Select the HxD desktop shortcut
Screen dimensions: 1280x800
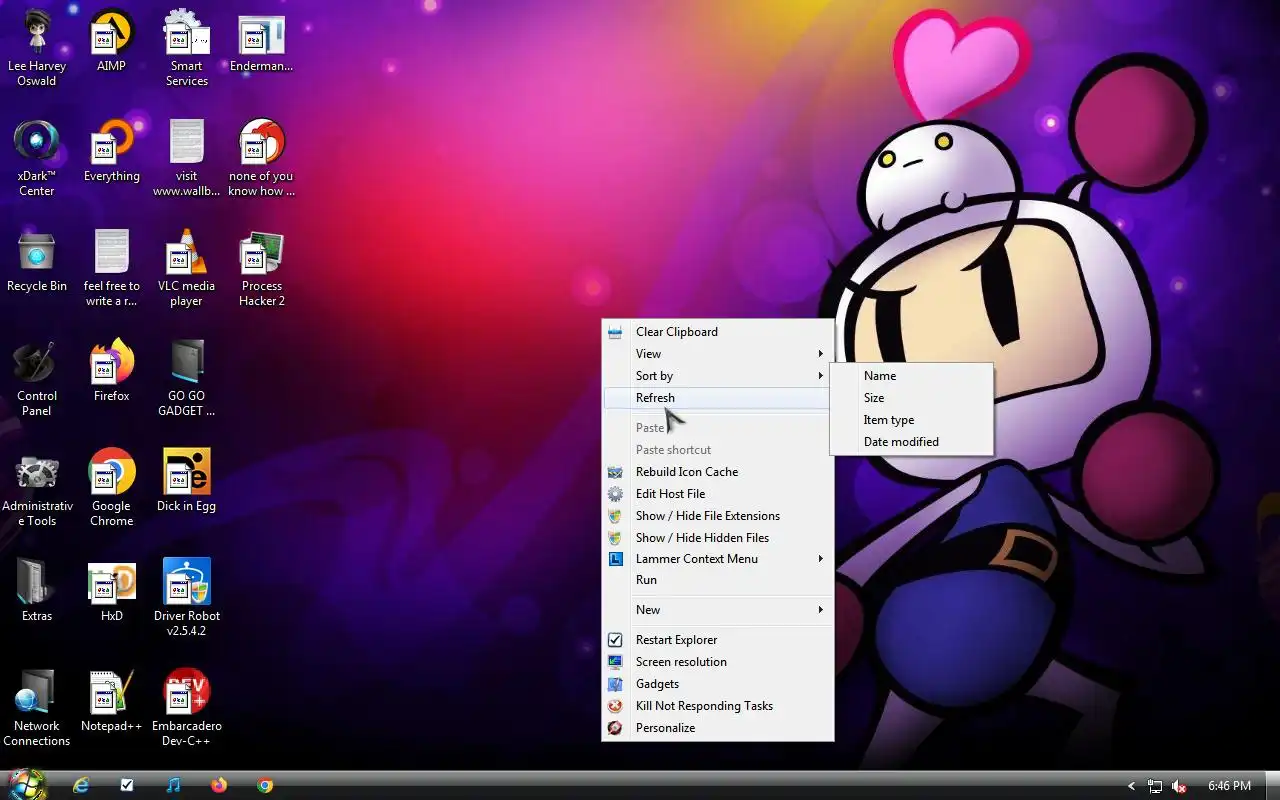click(111, 593)
